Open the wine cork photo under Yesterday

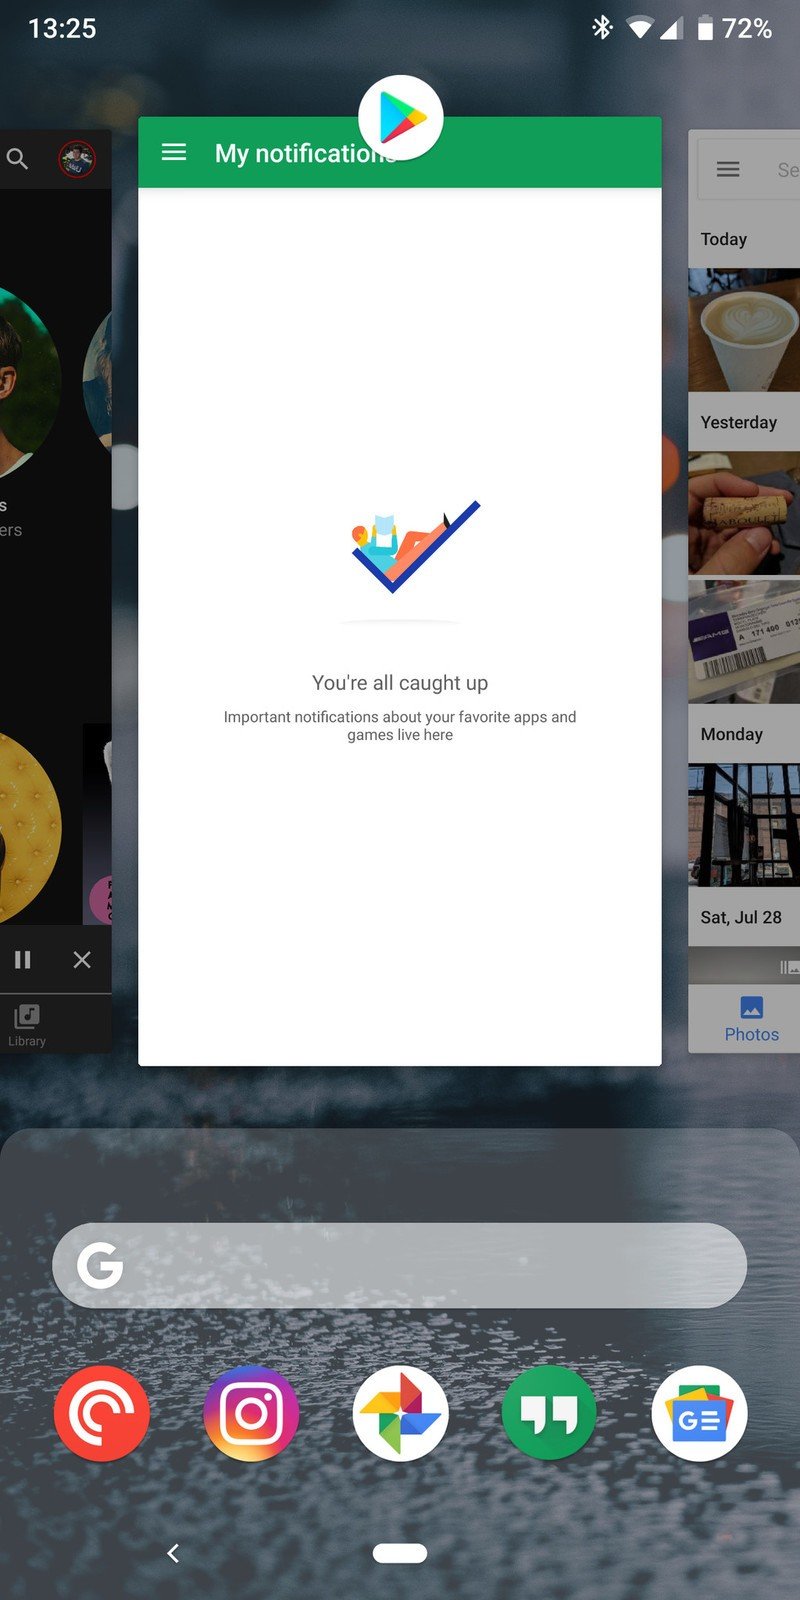coord(744,513)
